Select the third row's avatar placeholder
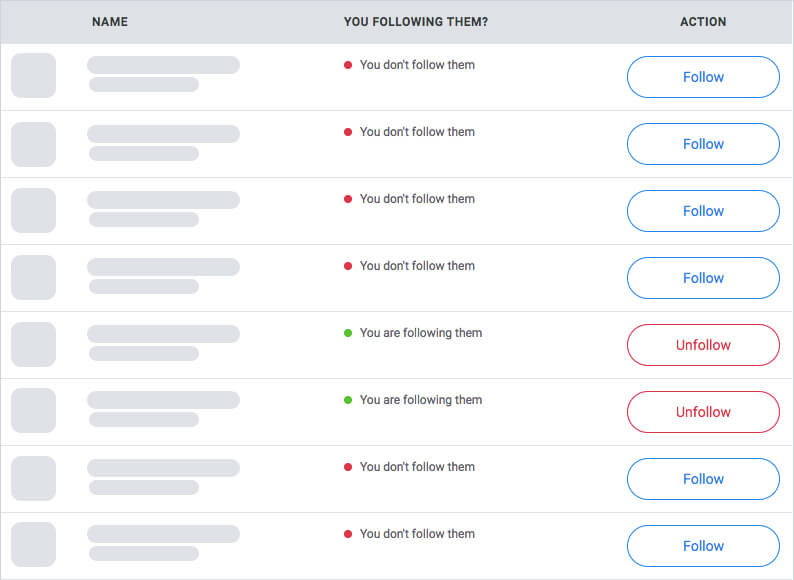794x580 pixels. click(x=33, y=210)
